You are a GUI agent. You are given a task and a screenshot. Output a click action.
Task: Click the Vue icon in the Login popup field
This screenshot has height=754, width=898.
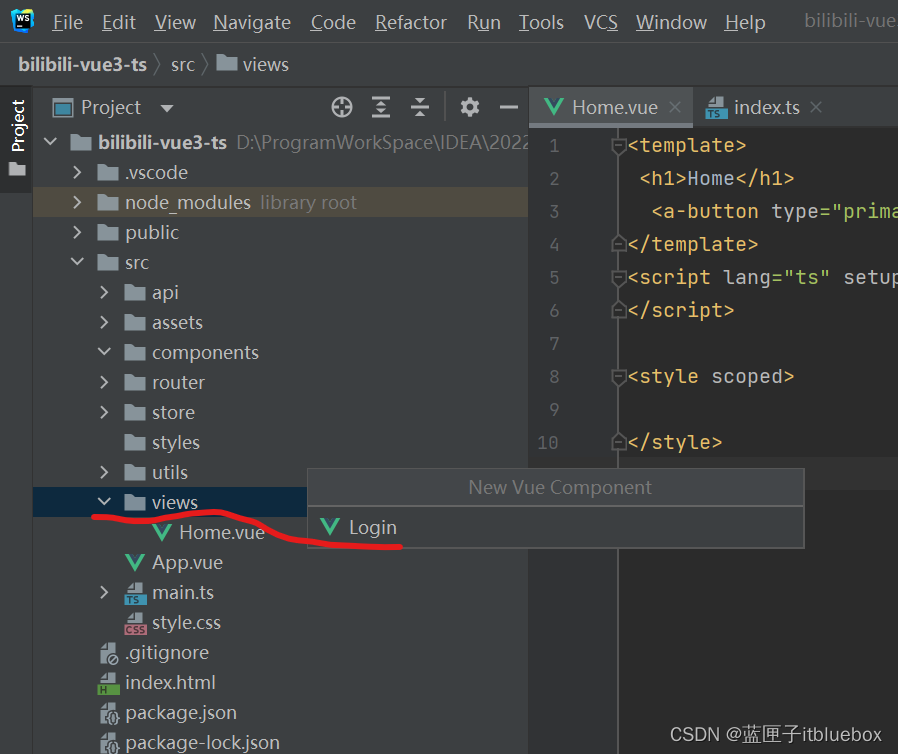(330, 527)
